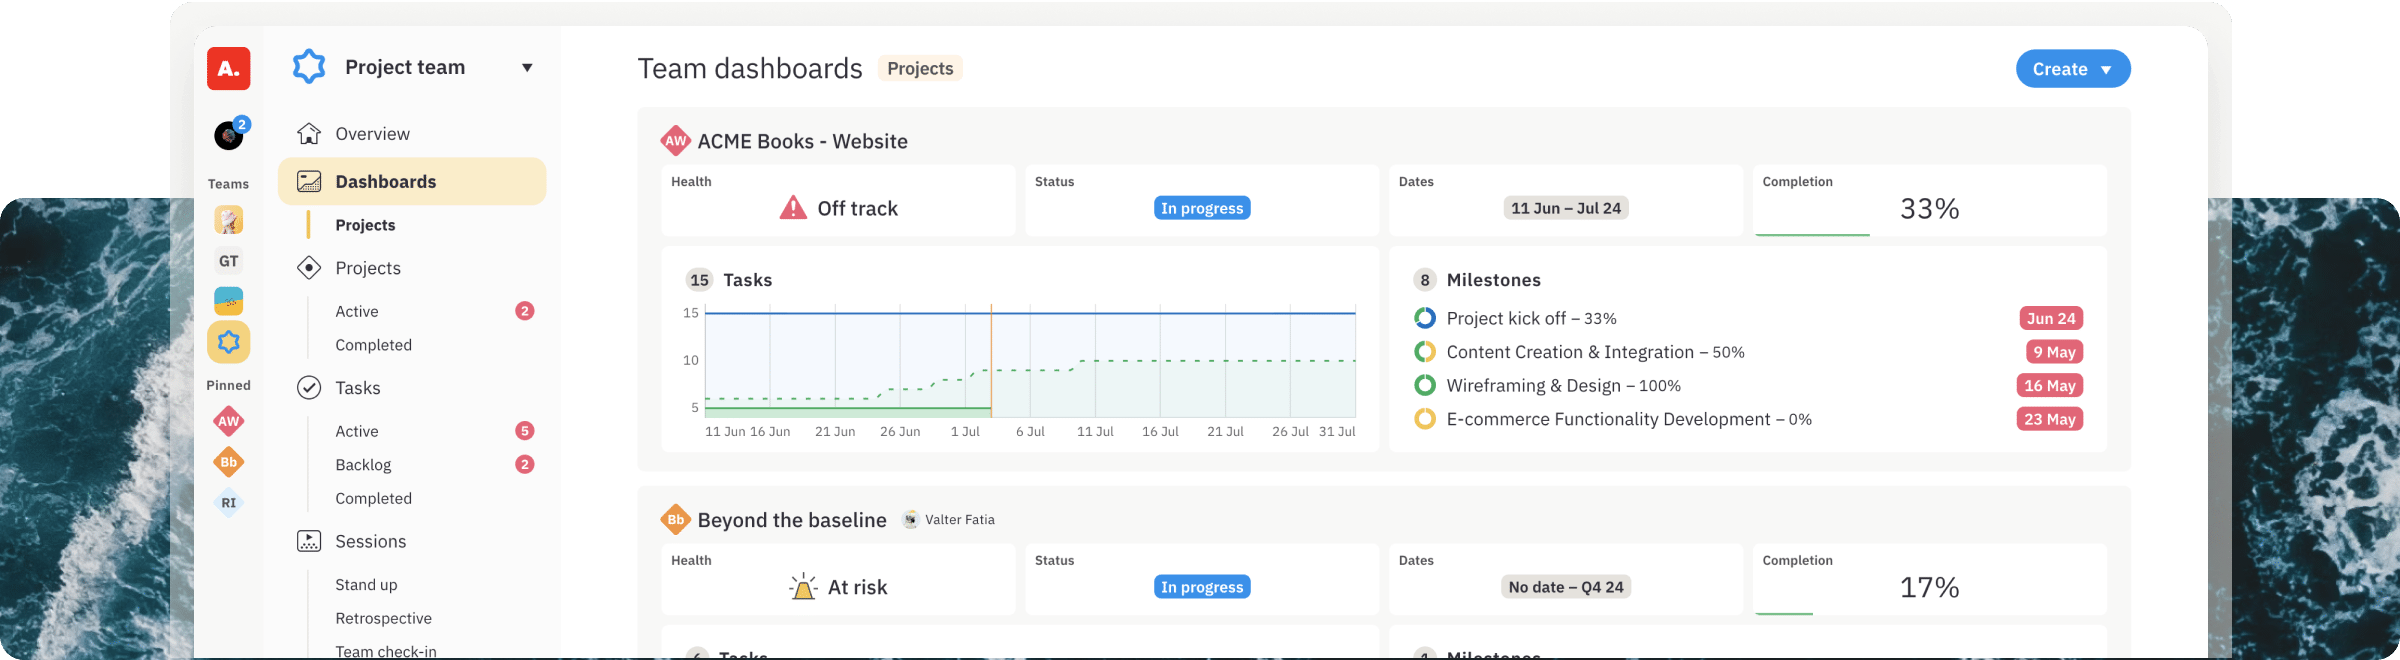
Task: Open the user avatar with notification badge
Action: coord(229,135)
